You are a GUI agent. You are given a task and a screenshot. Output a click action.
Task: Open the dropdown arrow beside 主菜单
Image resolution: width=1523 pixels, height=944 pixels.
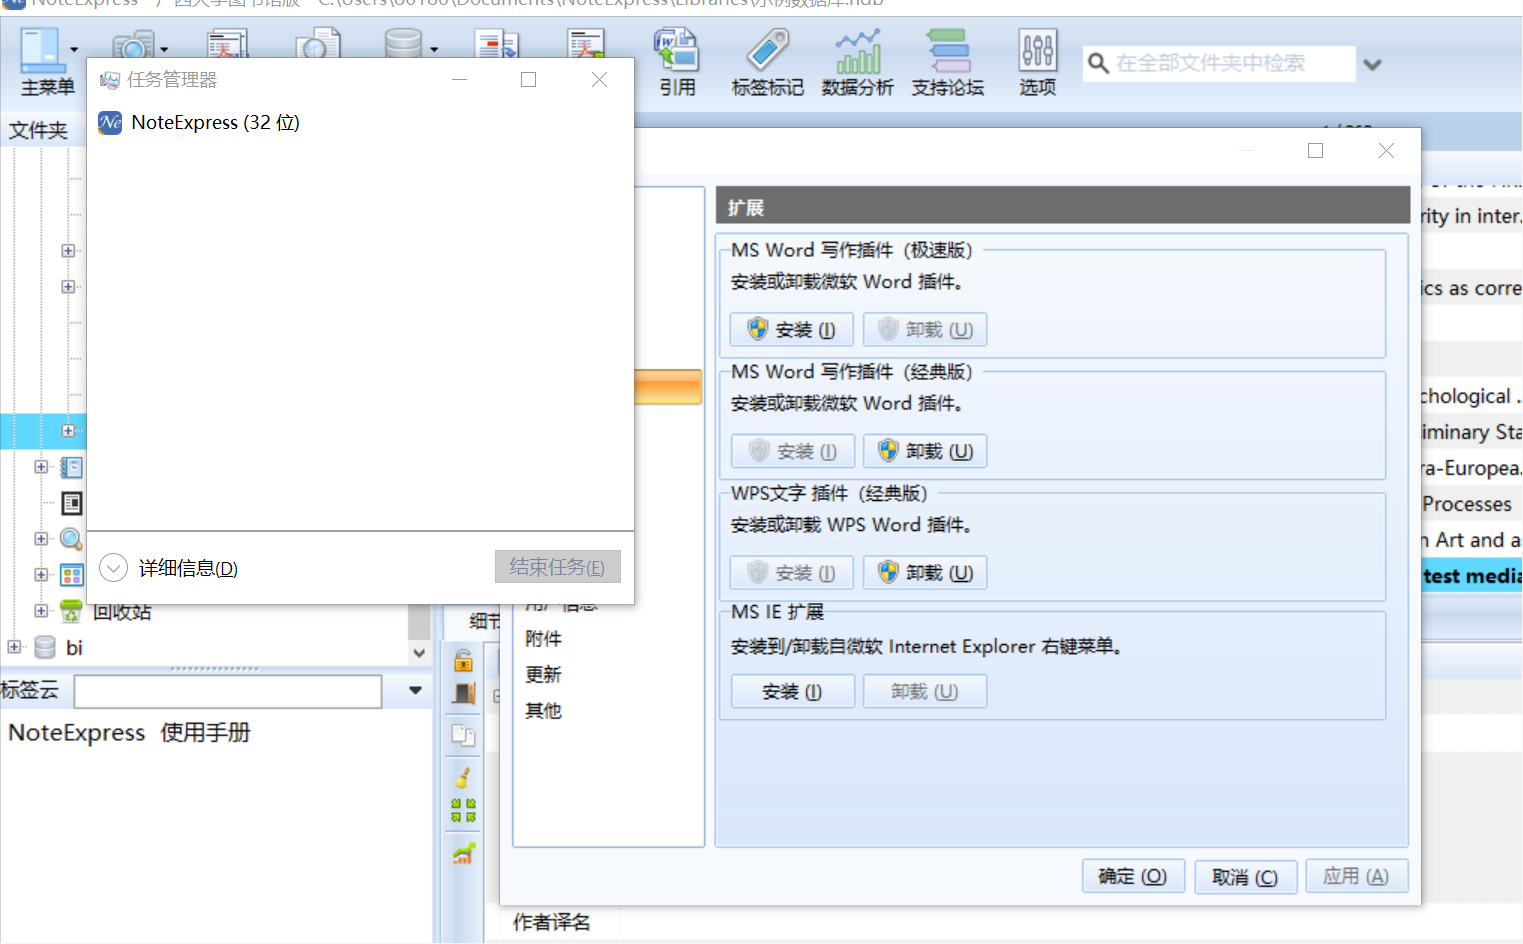point(74,49)
